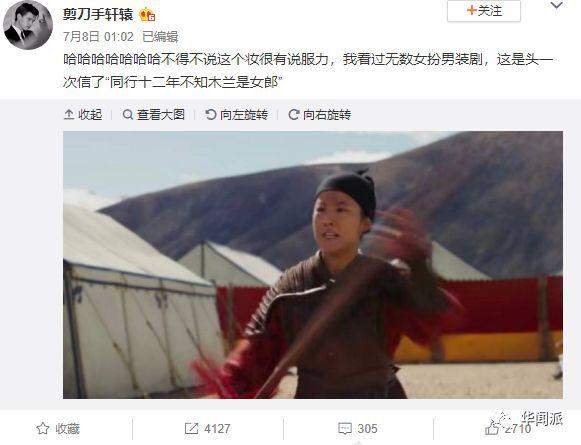The height and width of the screenshot is (445, 581).
Task: Click the rotate-right arrow icon
Action: [293, 114]
